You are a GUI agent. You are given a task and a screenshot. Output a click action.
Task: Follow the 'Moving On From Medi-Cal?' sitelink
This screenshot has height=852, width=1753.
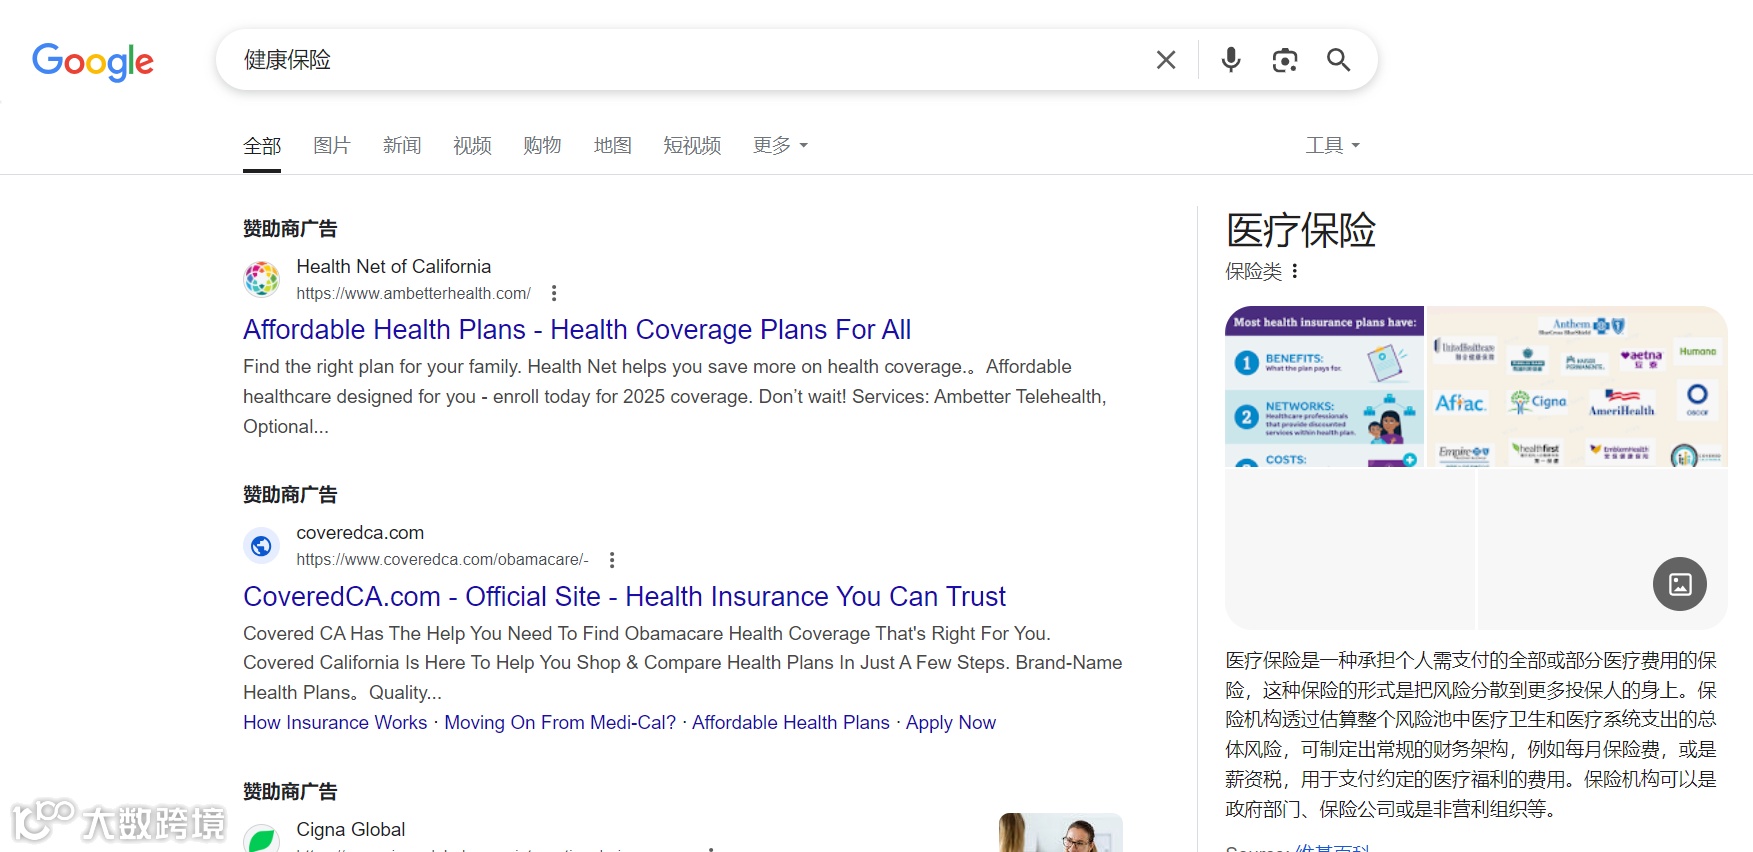[x=560, y=722]
